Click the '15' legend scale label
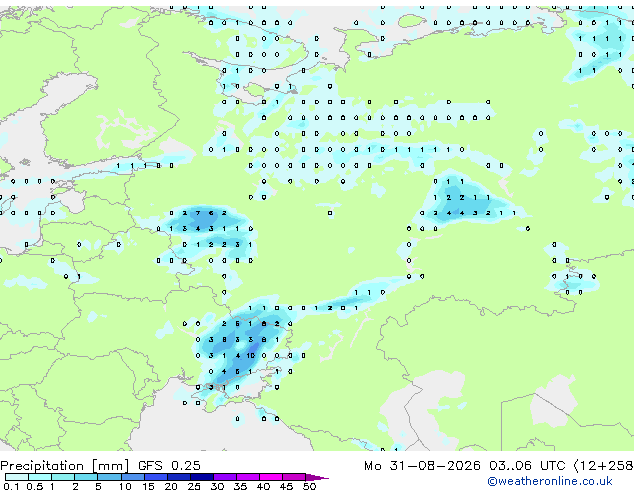634x490 pixels. (x=148, y=486)
